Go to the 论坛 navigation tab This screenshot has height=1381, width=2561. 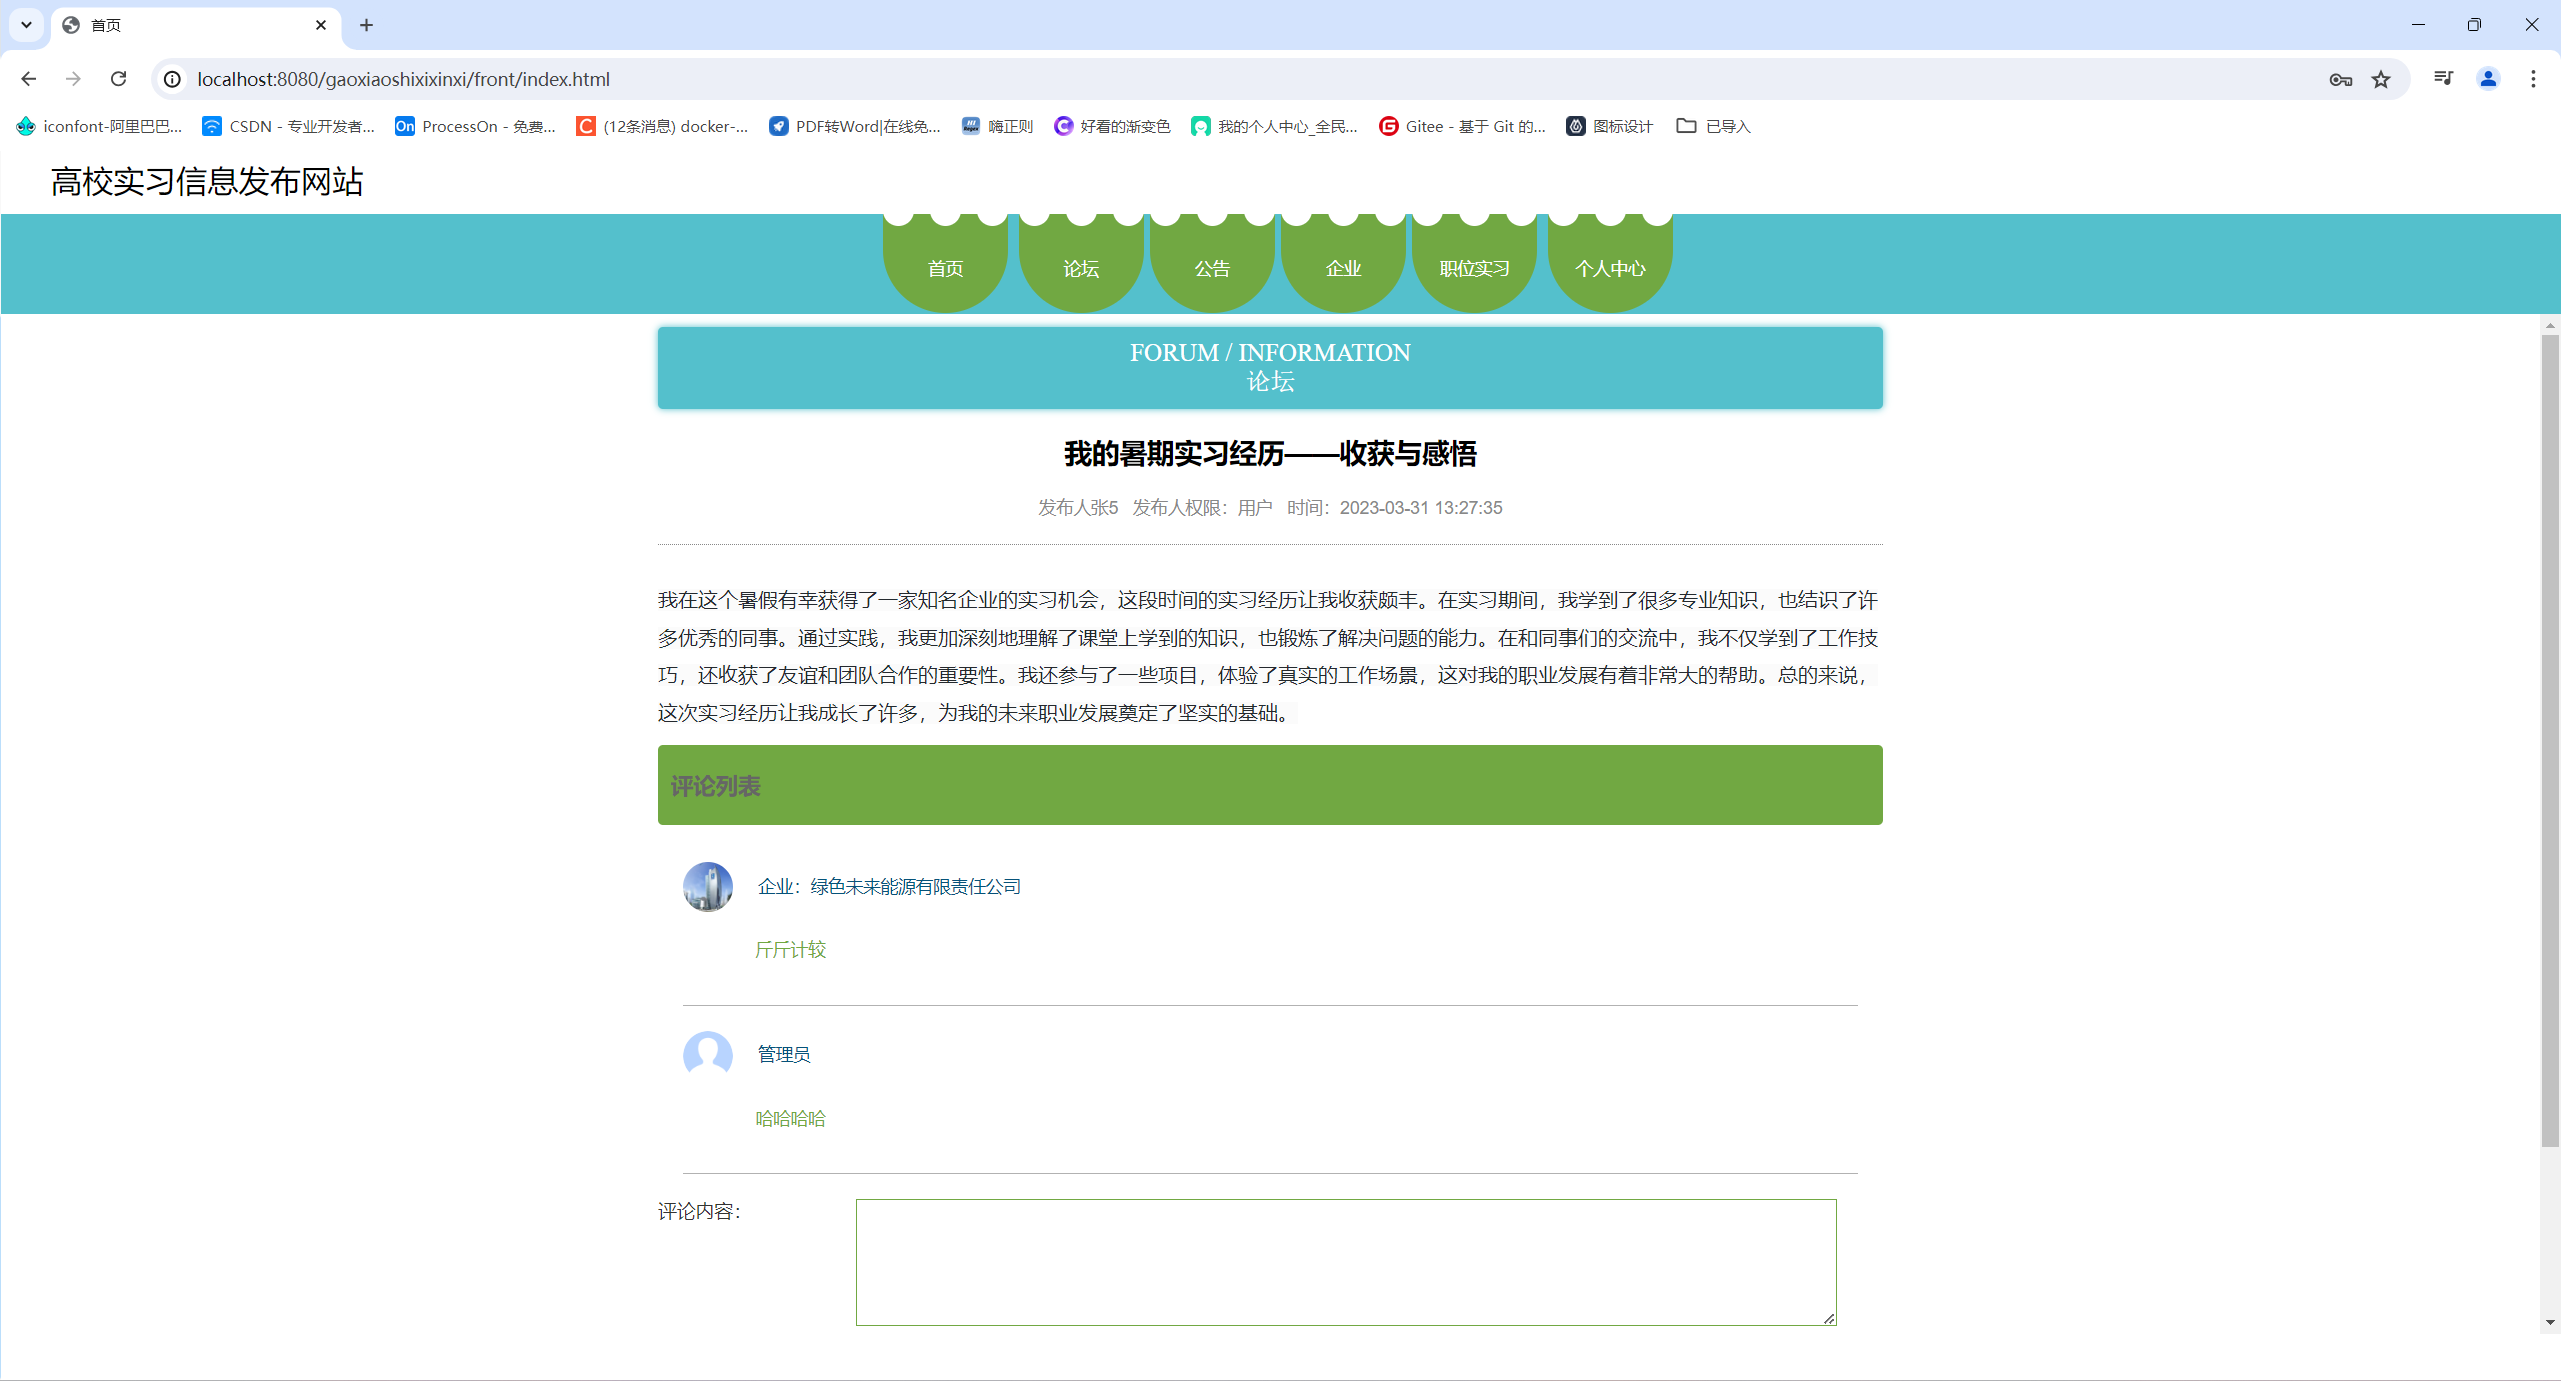[x=1080, y=268]
